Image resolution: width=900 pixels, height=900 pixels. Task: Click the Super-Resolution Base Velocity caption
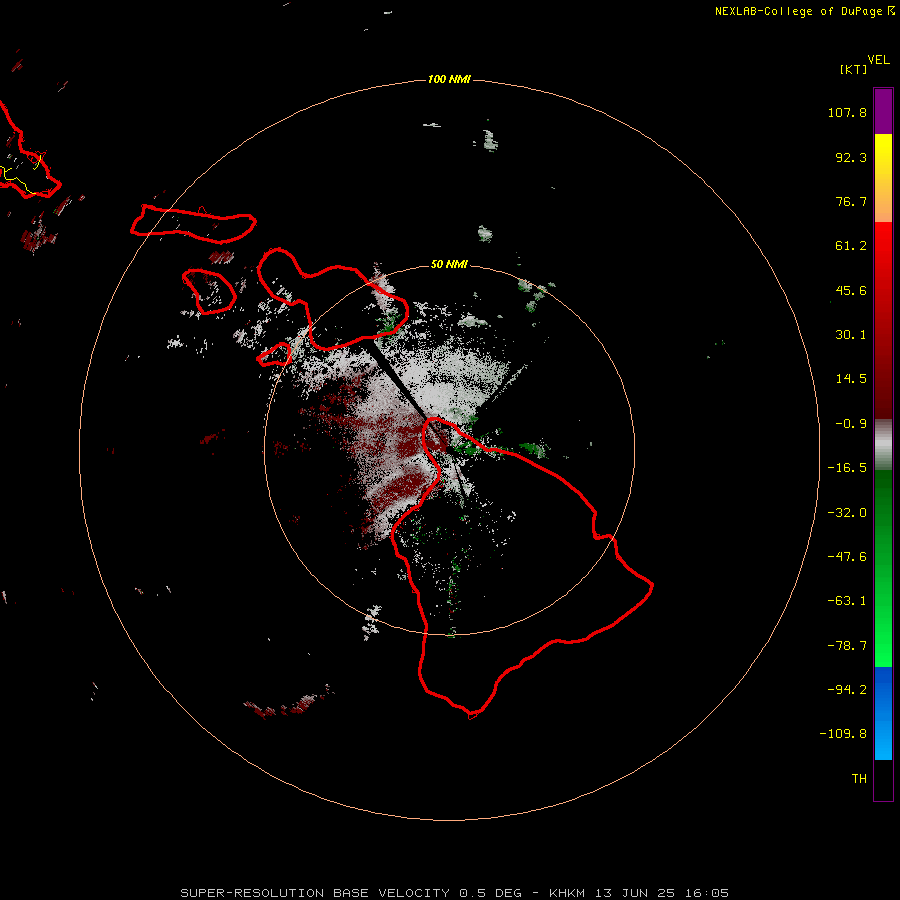pyautogui.click(x=455, y=893)
